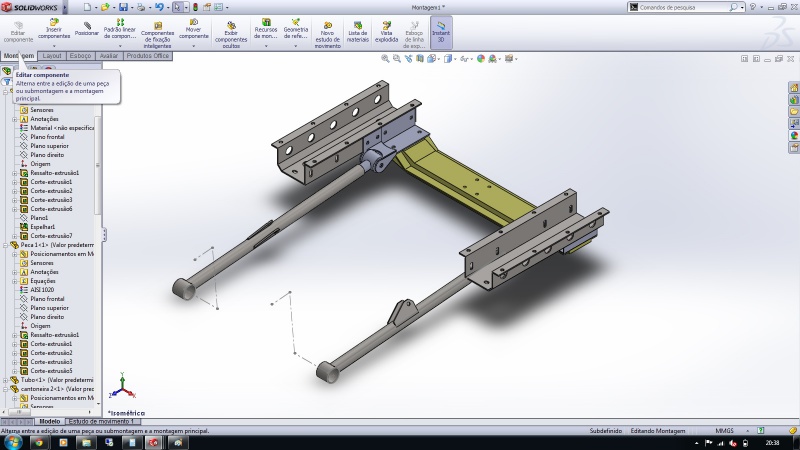
Task: Open Padrão linear de componentes tool
Action: pyautogui.click(x=120, y=29)
